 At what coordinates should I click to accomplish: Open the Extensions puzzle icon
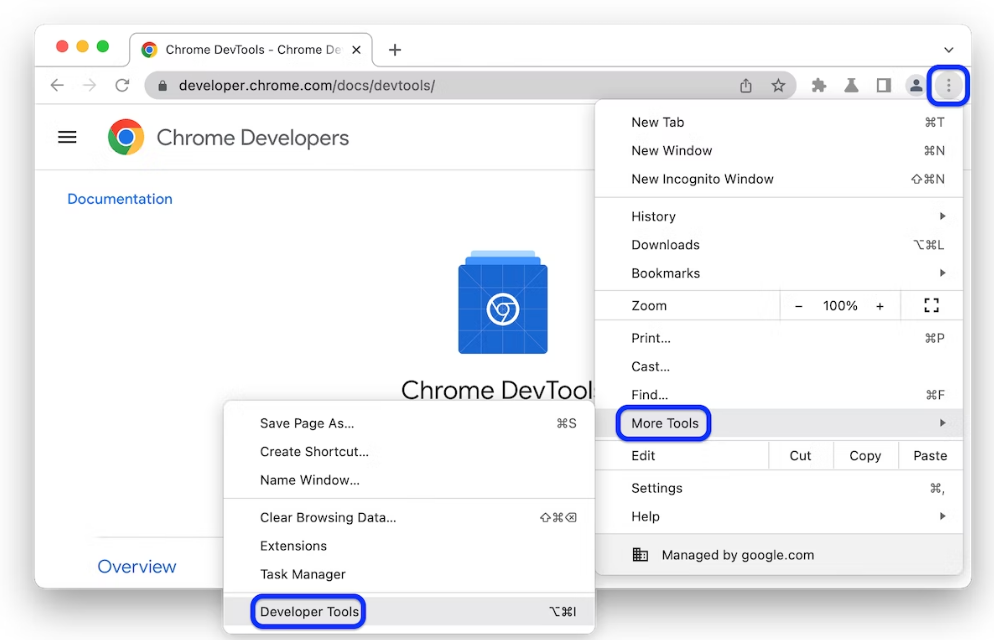click(x=819, y=86)
